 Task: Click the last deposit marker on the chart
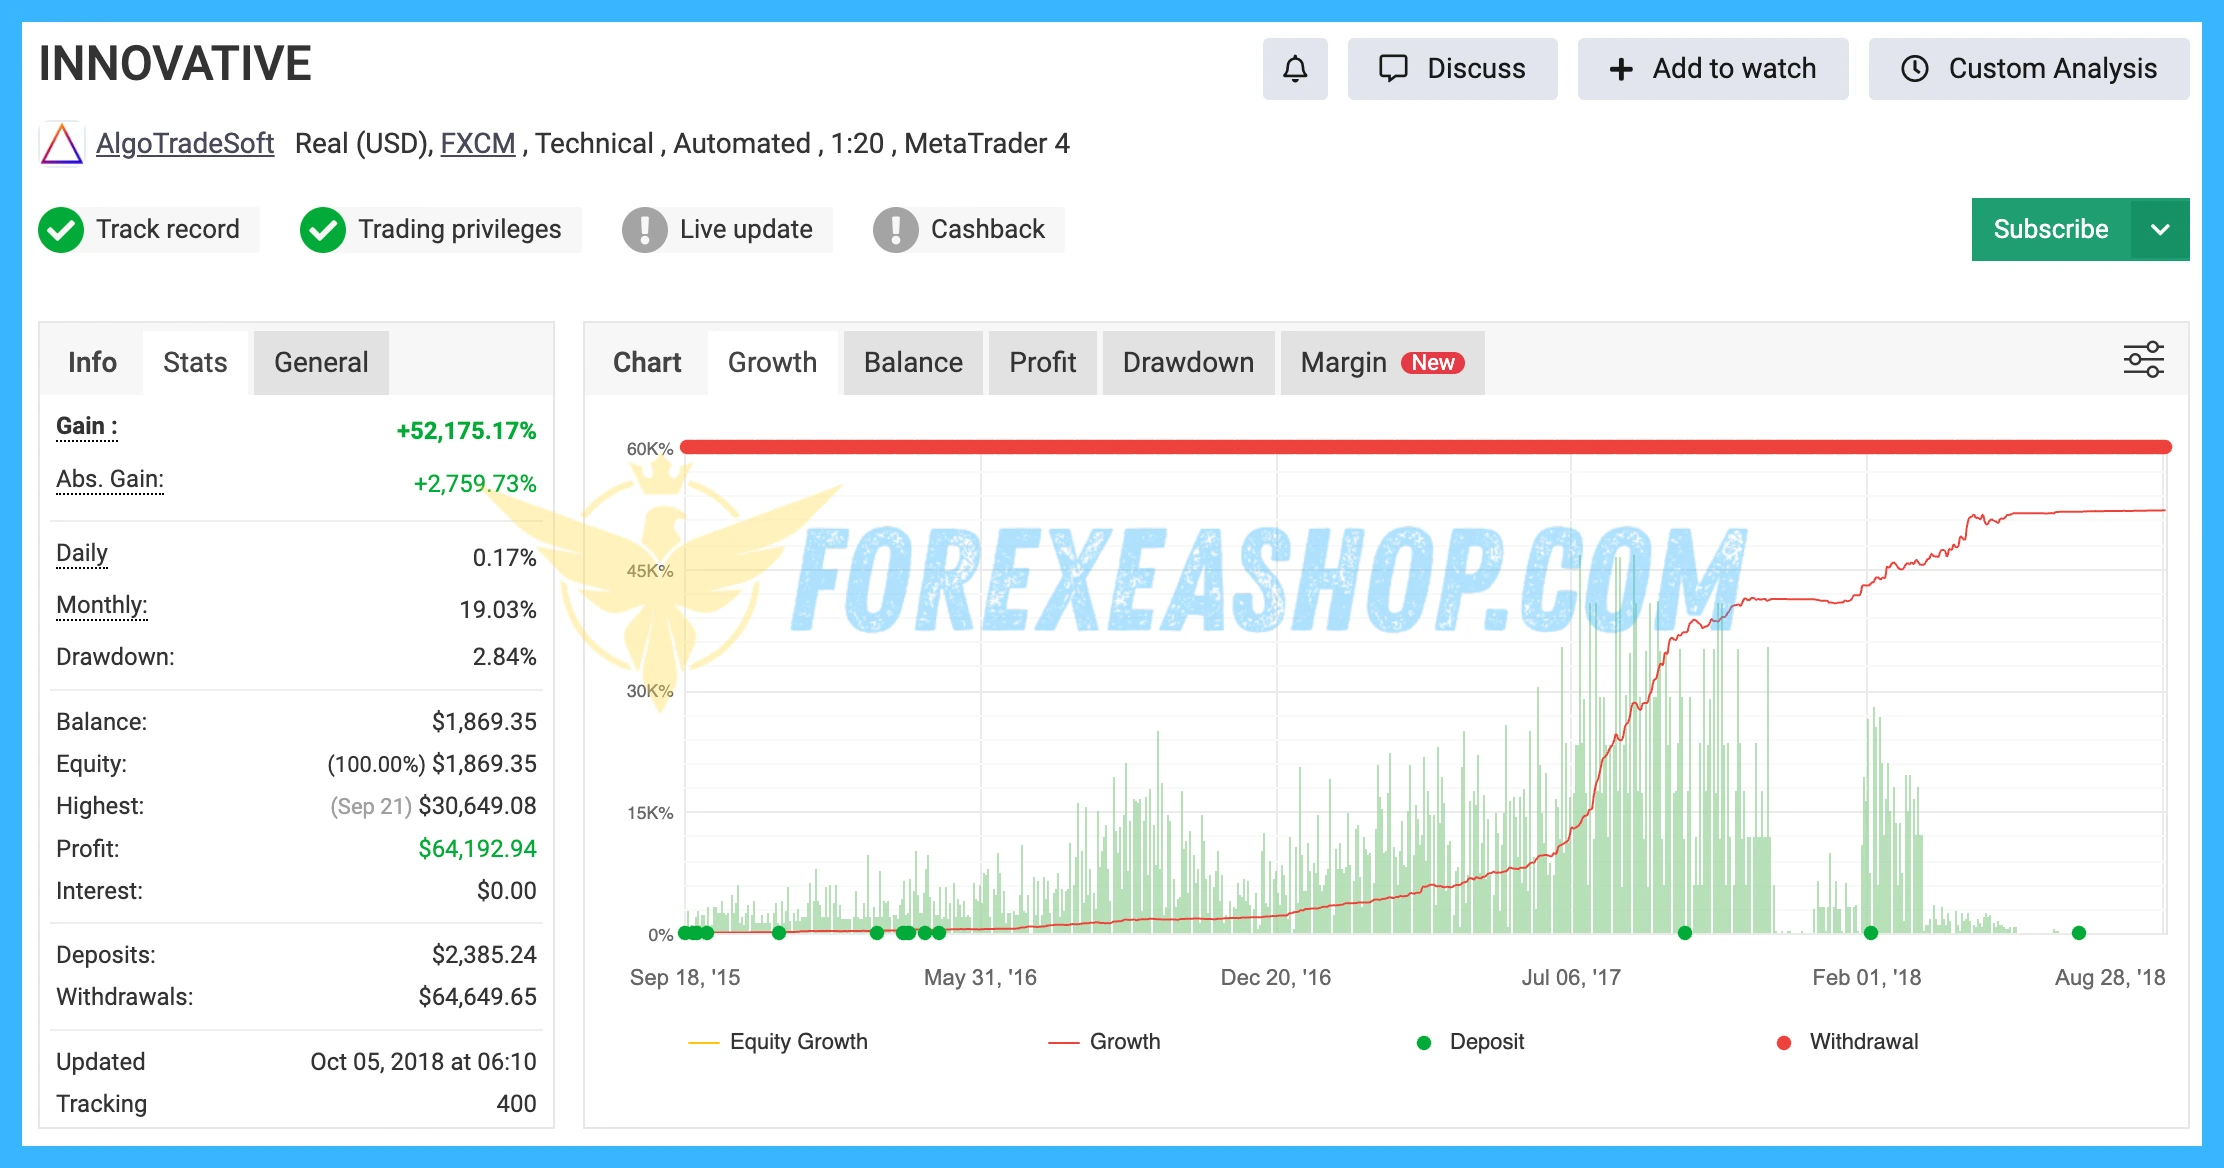click(x=2079, y=933)
